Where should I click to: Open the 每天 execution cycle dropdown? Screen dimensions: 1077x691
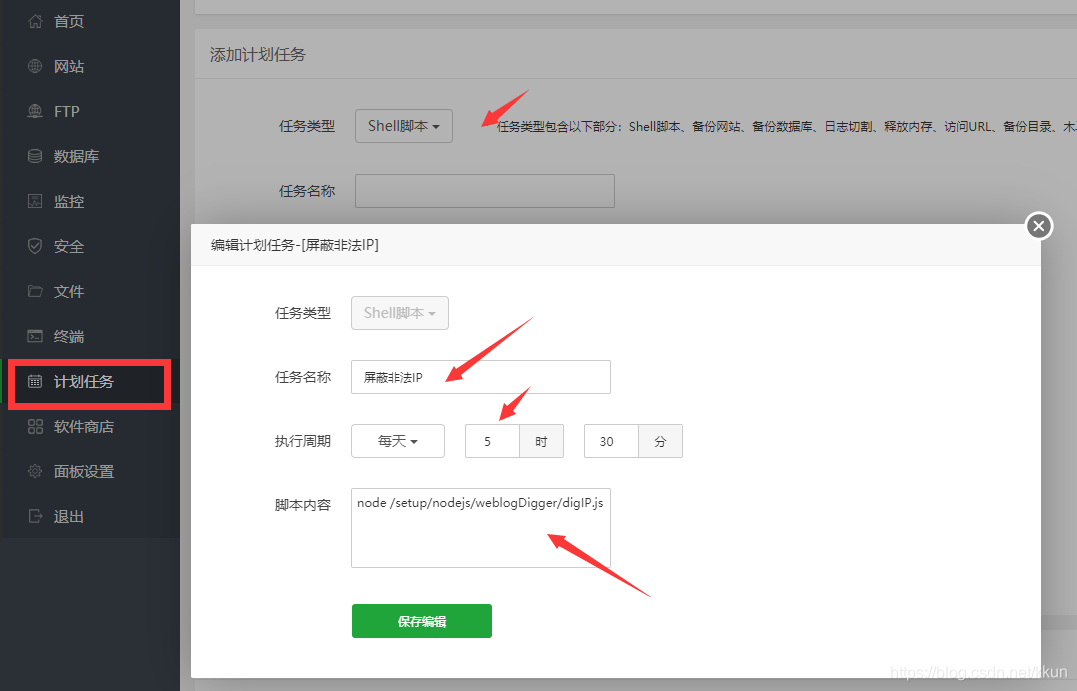tap(398, 441)
